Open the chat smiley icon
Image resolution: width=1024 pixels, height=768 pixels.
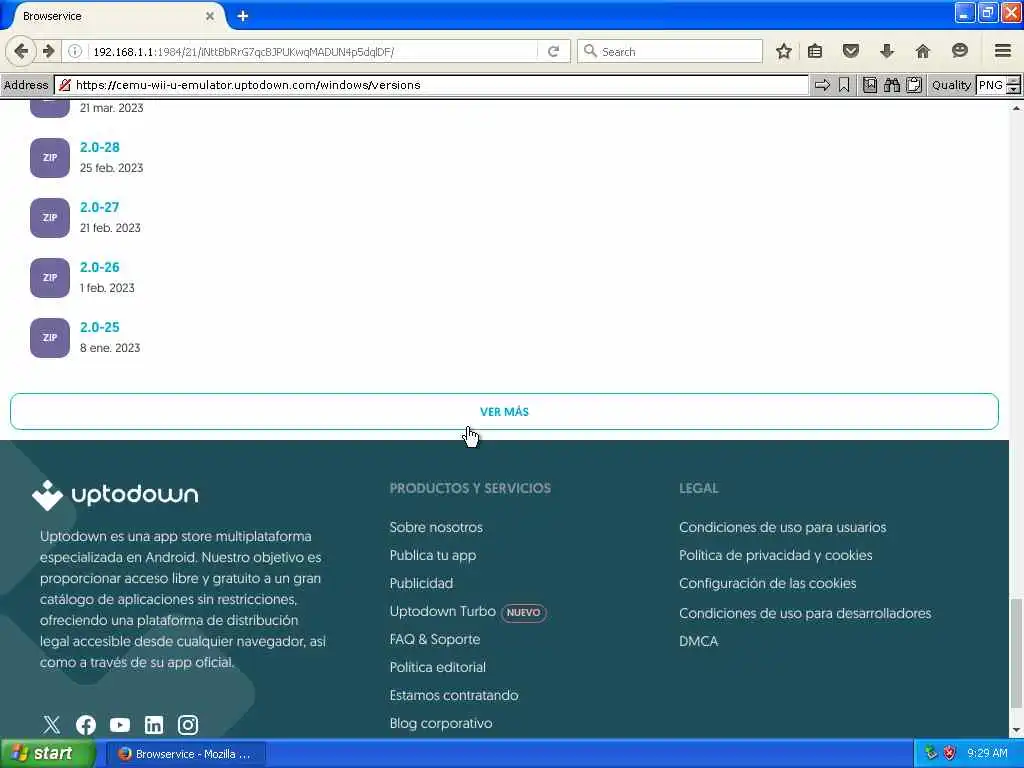pos(959,51)
